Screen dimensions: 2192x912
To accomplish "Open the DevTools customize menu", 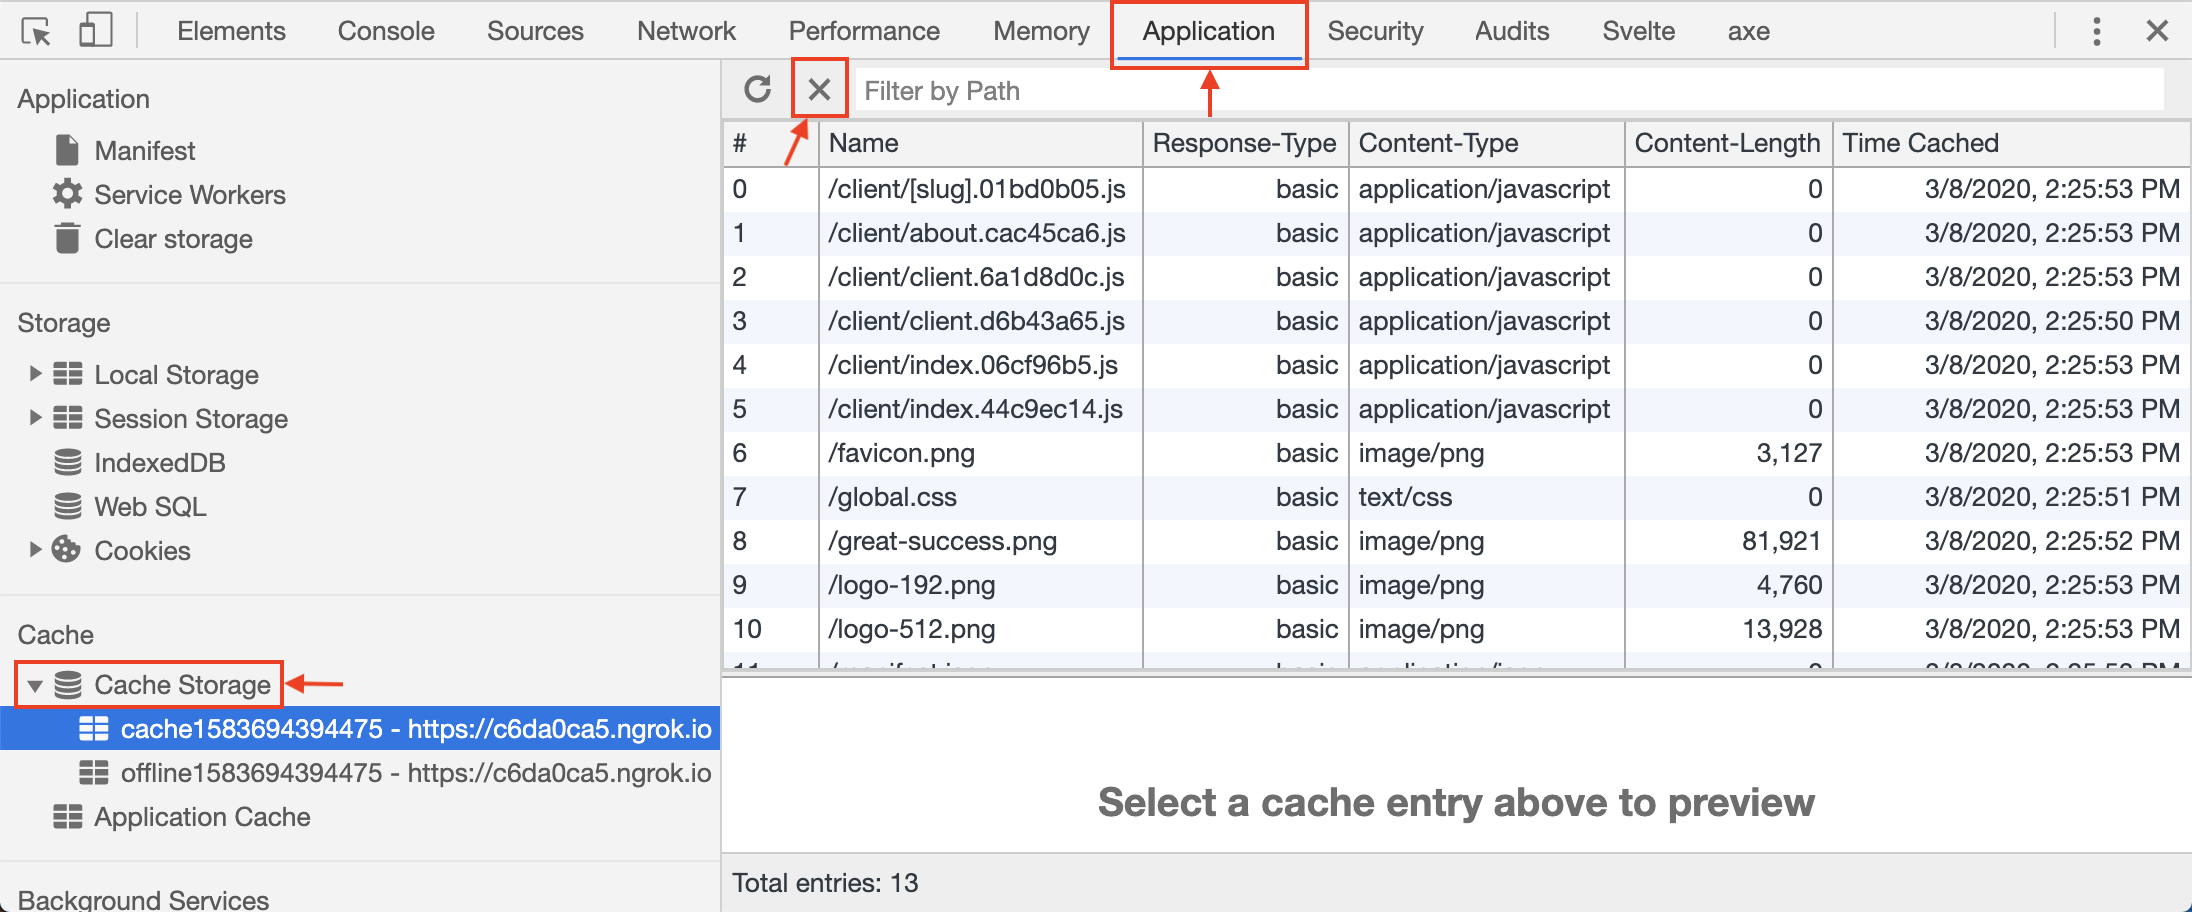I will pos(2096,31).
